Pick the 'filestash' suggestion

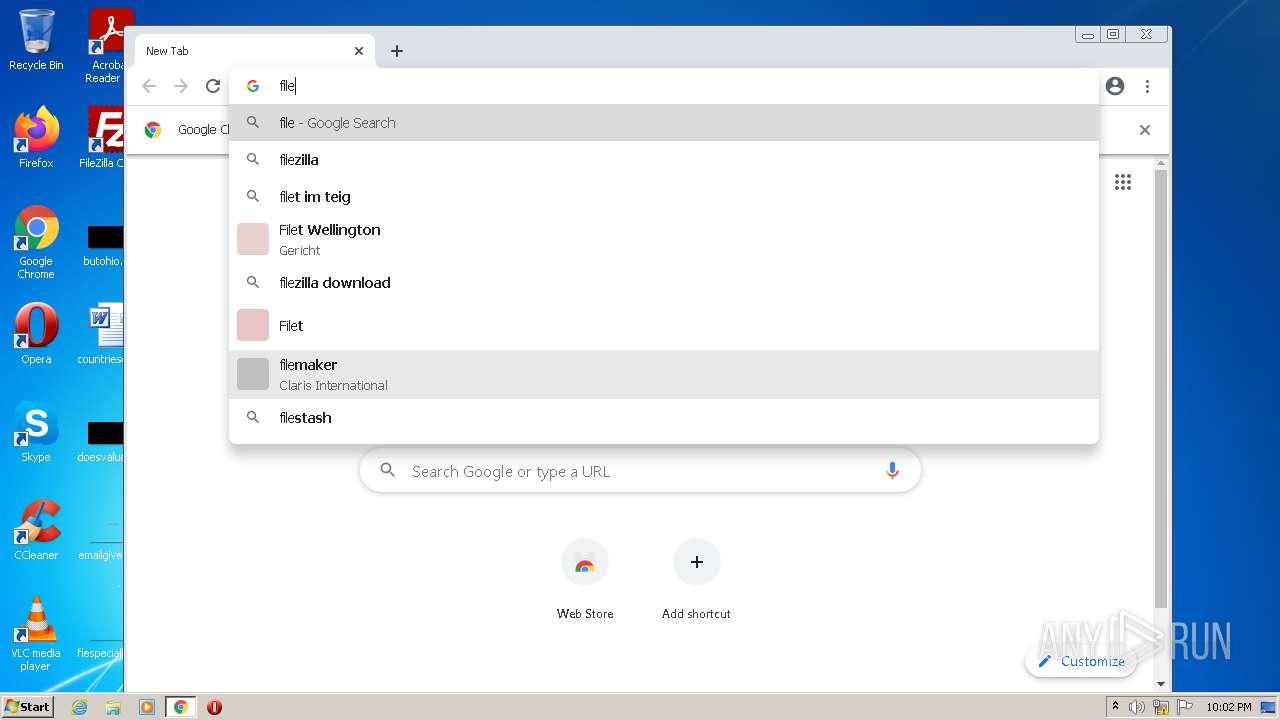pyautogui.click(x=664, y=418)
